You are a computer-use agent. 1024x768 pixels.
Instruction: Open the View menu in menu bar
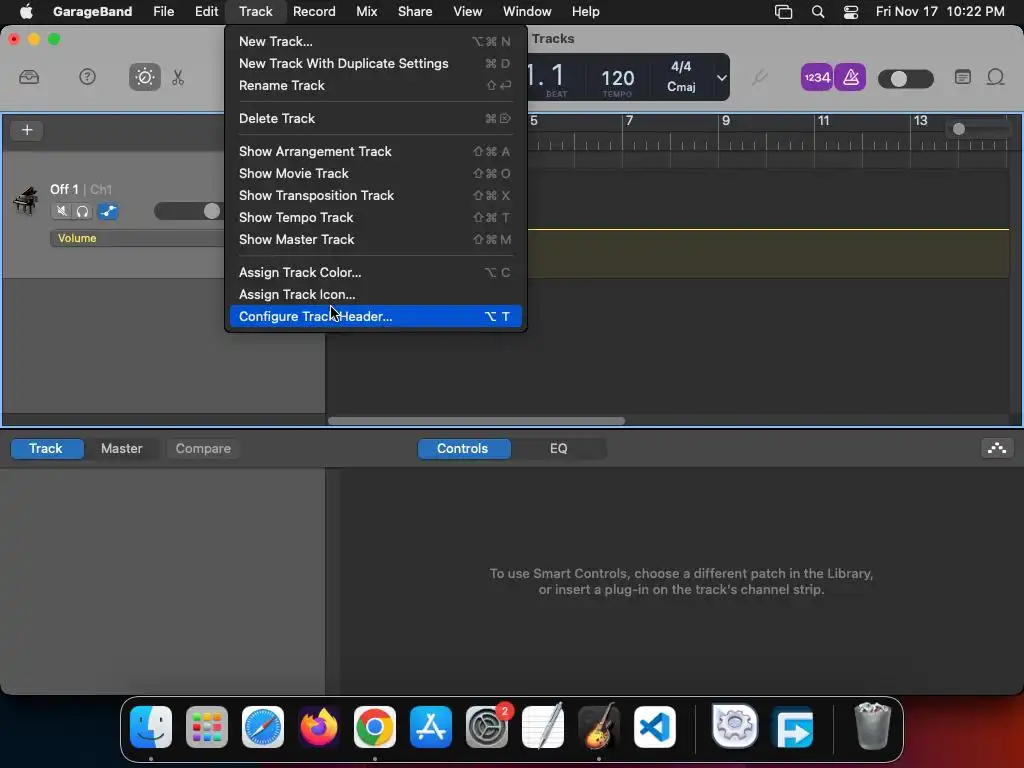468,11
